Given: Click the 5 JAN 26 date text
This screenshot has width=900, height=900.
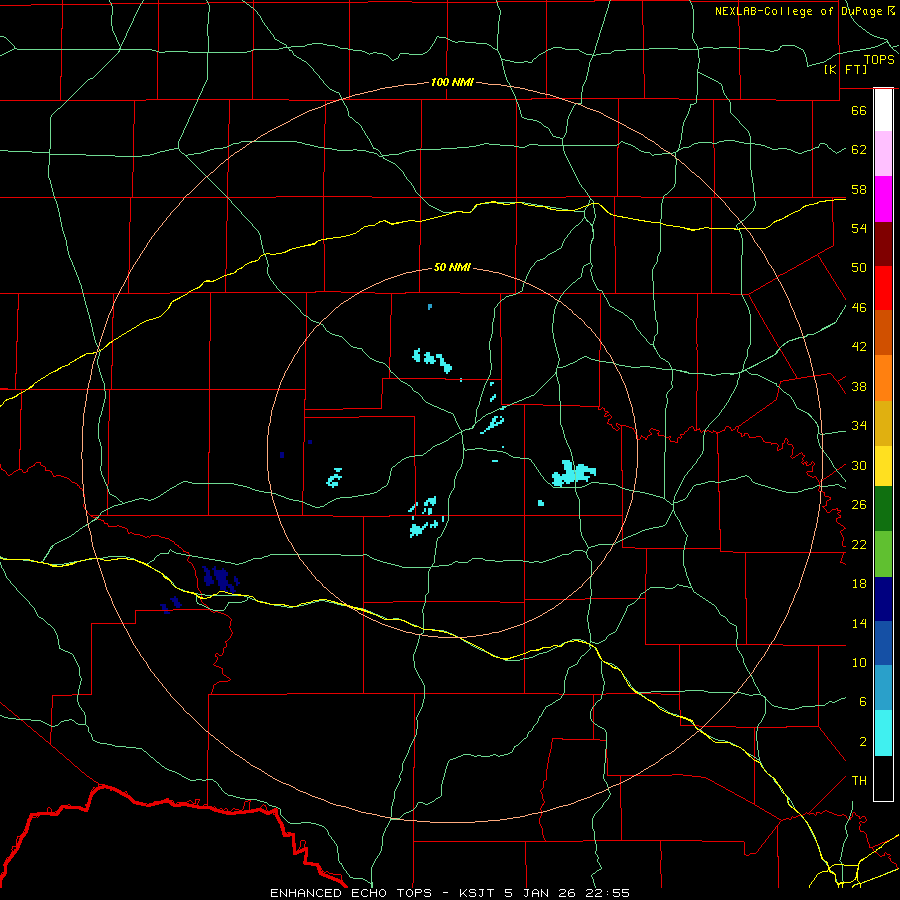Looking at the screenshot, I should point(542,893).
